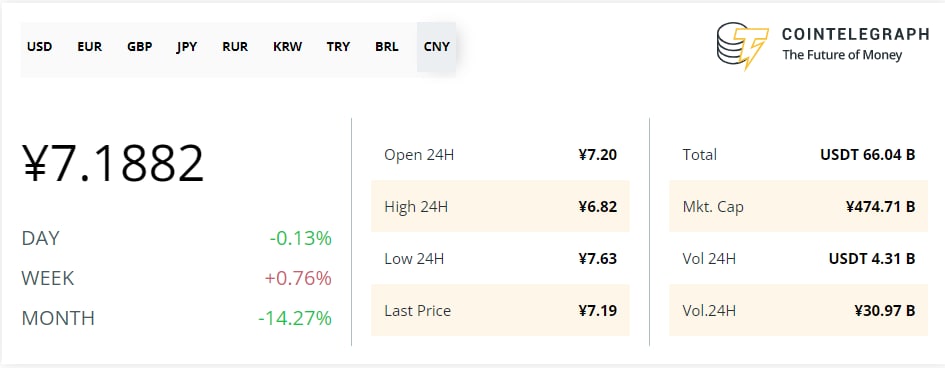Switch currency to USD tab
Viewport: 945px width, 368px height.
(39, 47)
